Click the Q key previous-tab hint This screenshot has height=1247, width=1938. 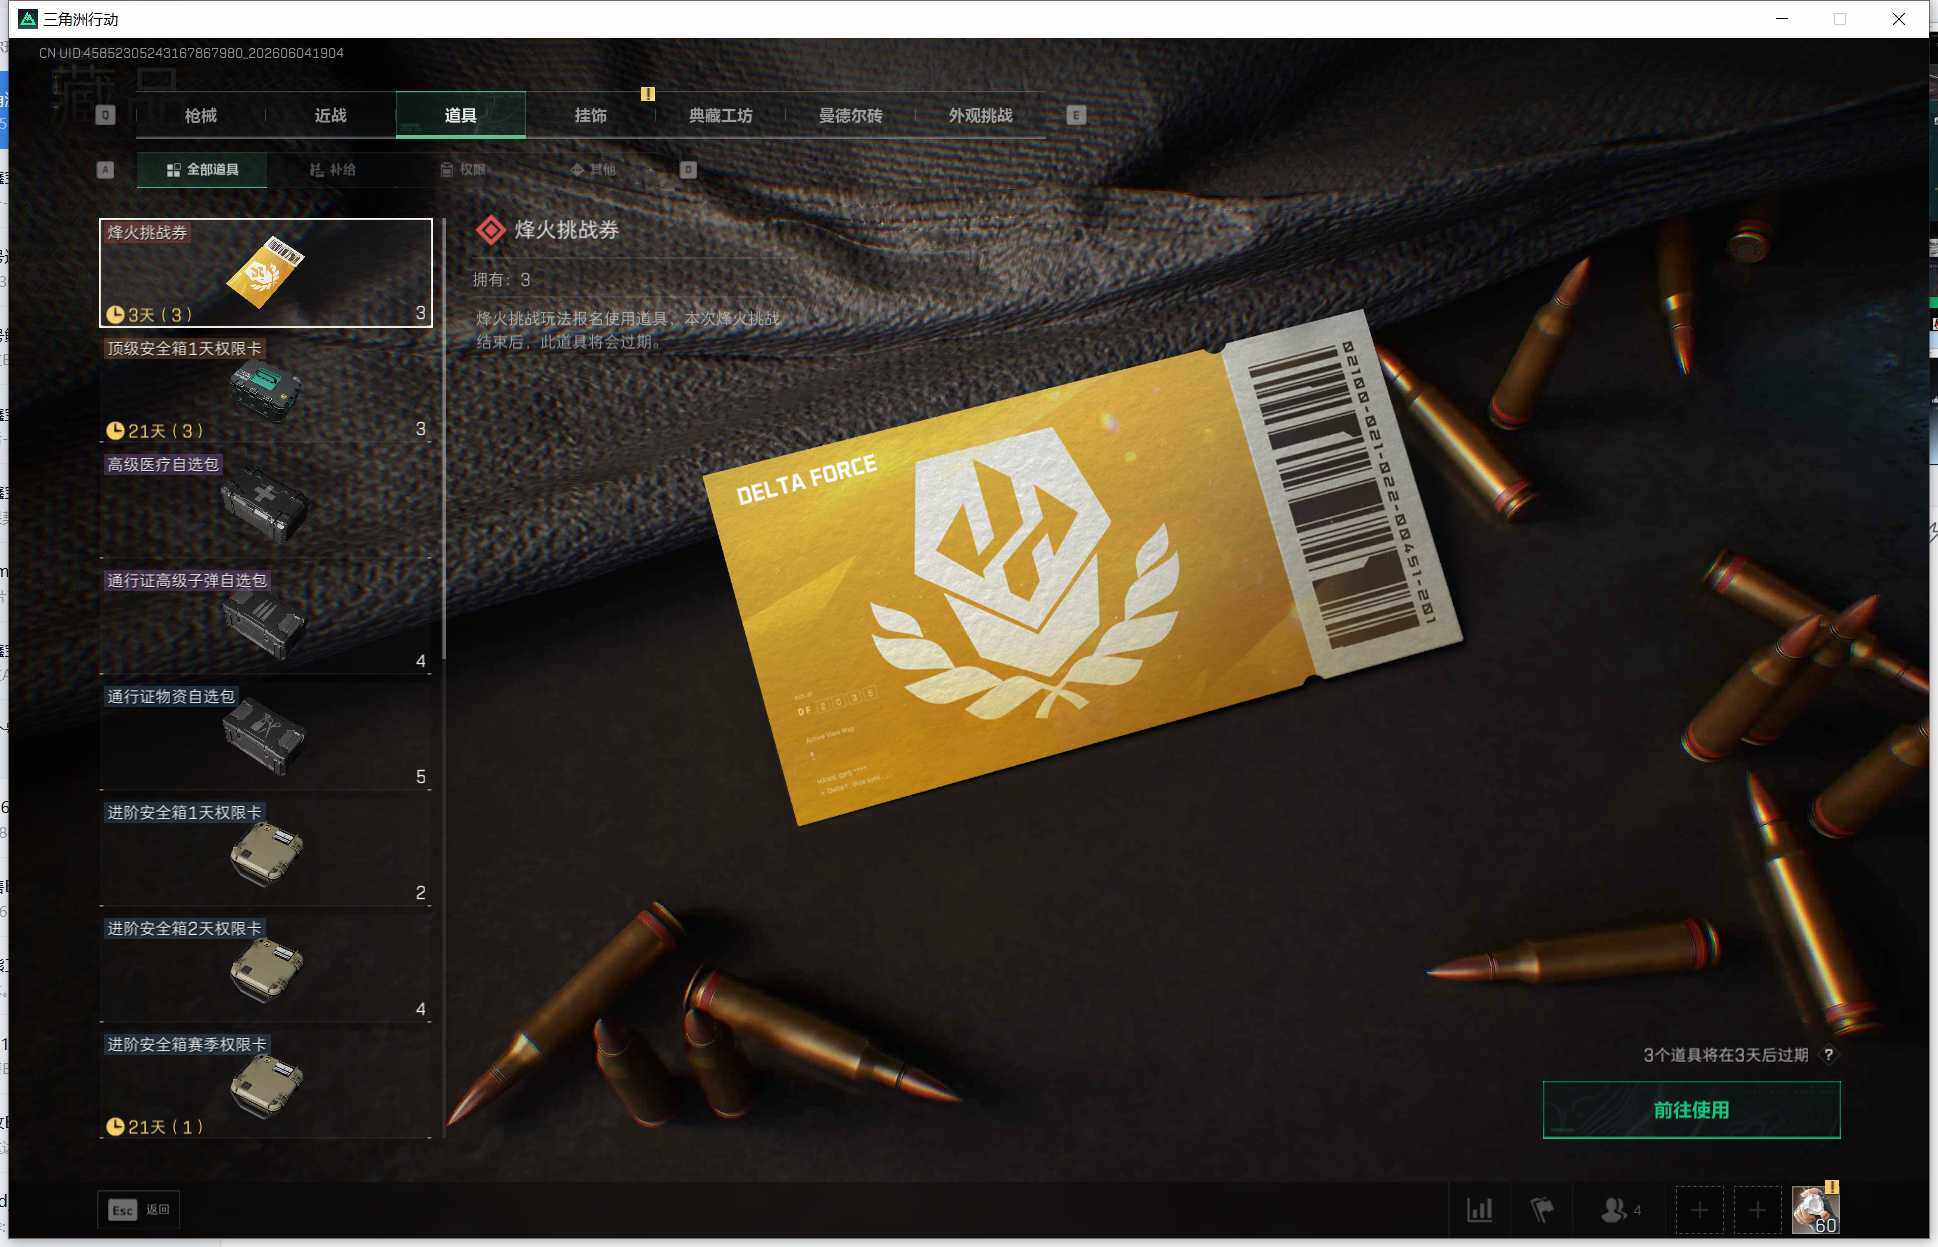coord(105,115)
